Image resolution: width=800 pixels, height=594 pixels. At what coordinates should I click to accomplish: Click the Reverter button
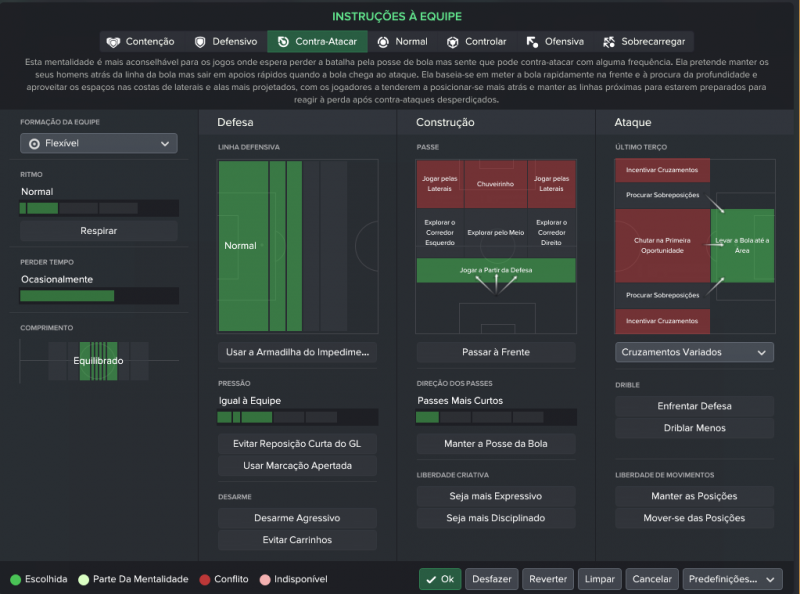click(548, 579)
